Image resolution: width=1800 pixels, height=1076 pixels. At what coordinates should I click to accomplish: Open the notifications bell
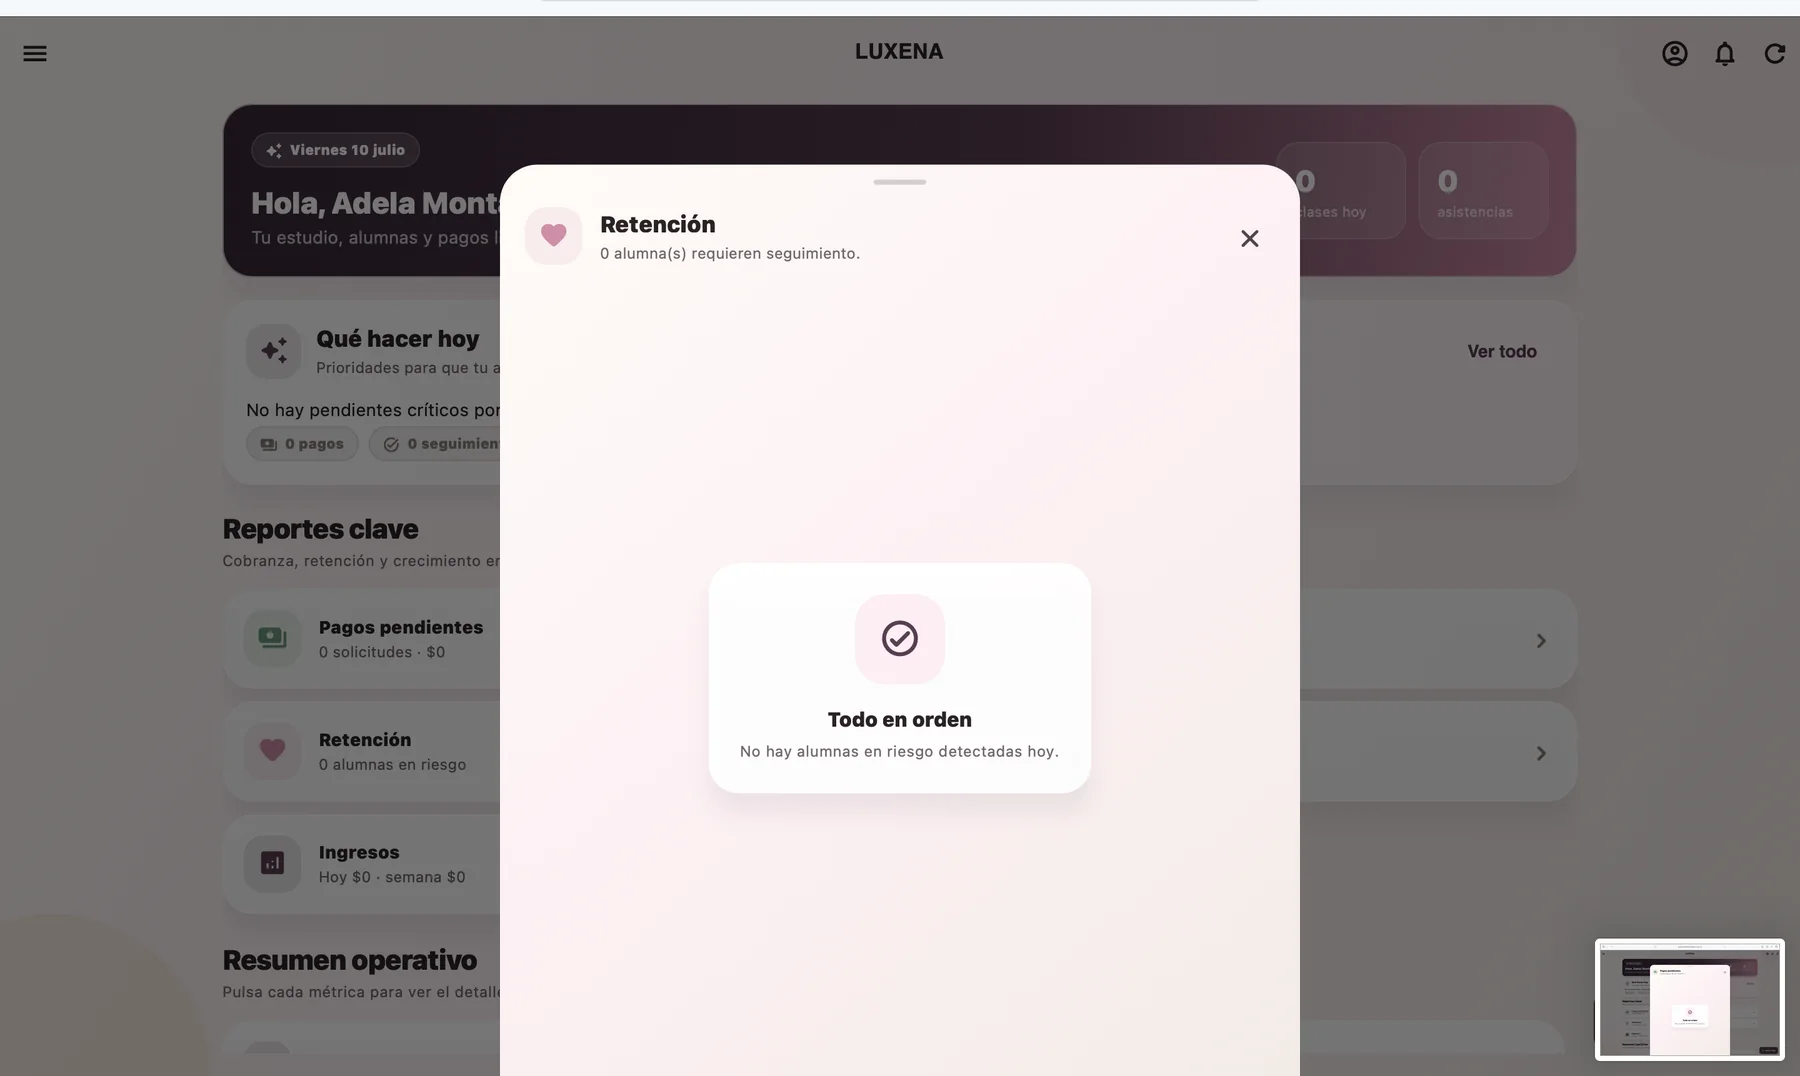pos(1725,54)
